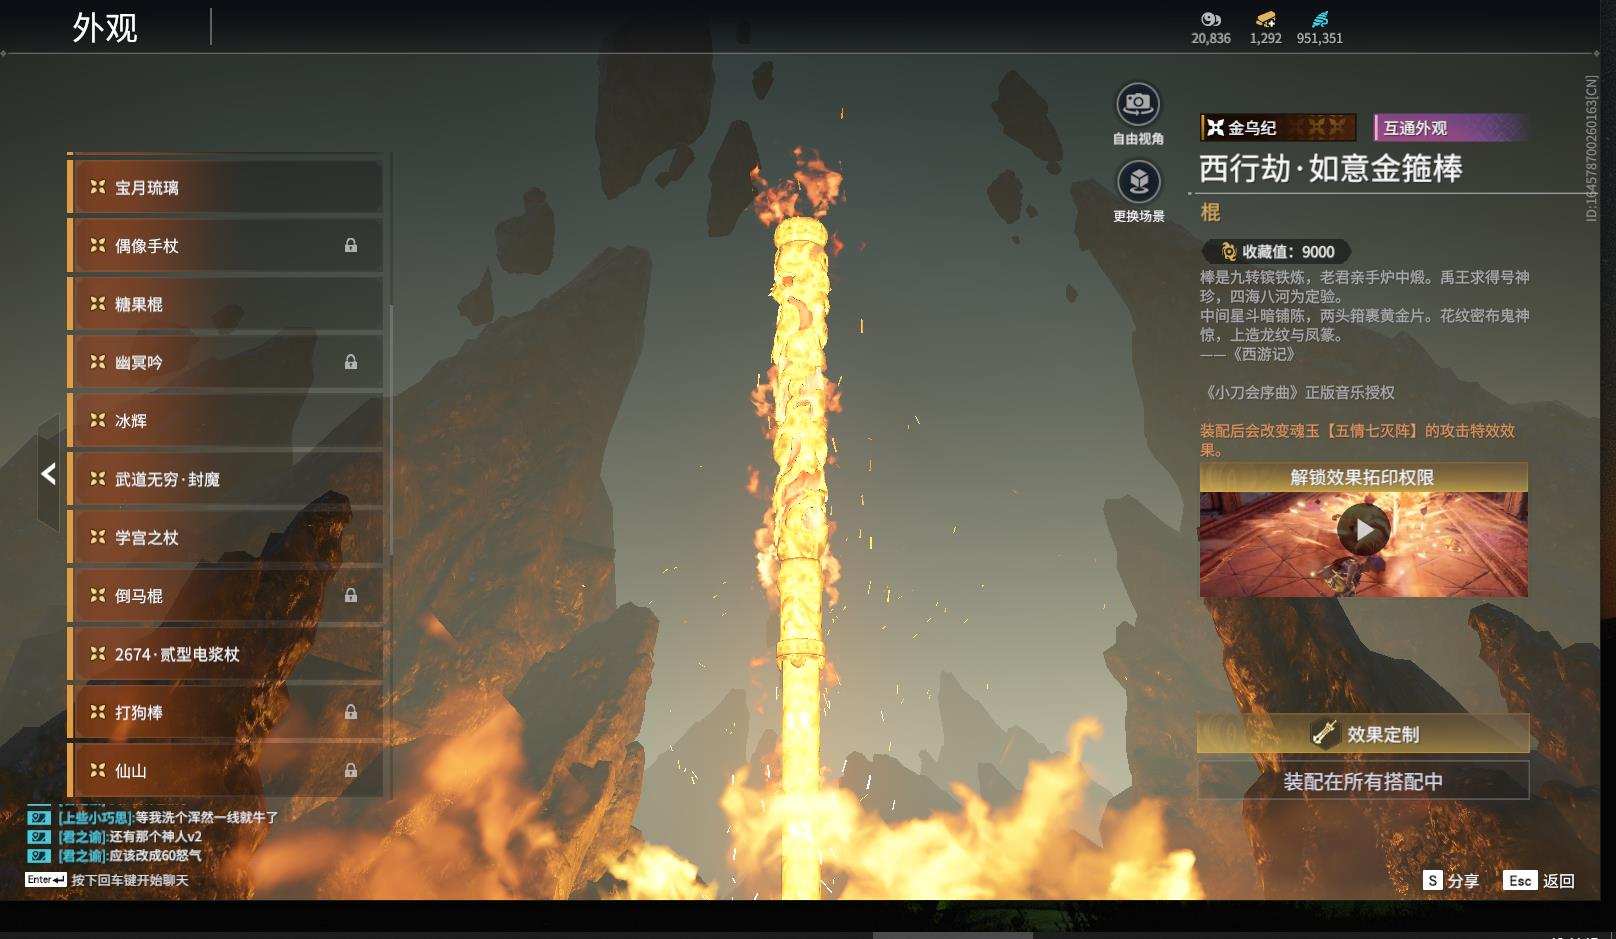The image size is (1616, 939).
Task: Select 偶像手杖 skin in list
Action: (226, 245)
